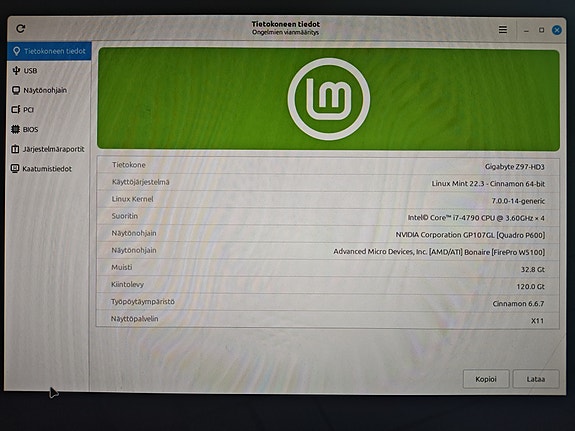This screenshot has height=431, width=575.
Task: Click the Lataa button
Action: [x=536, y=379]
